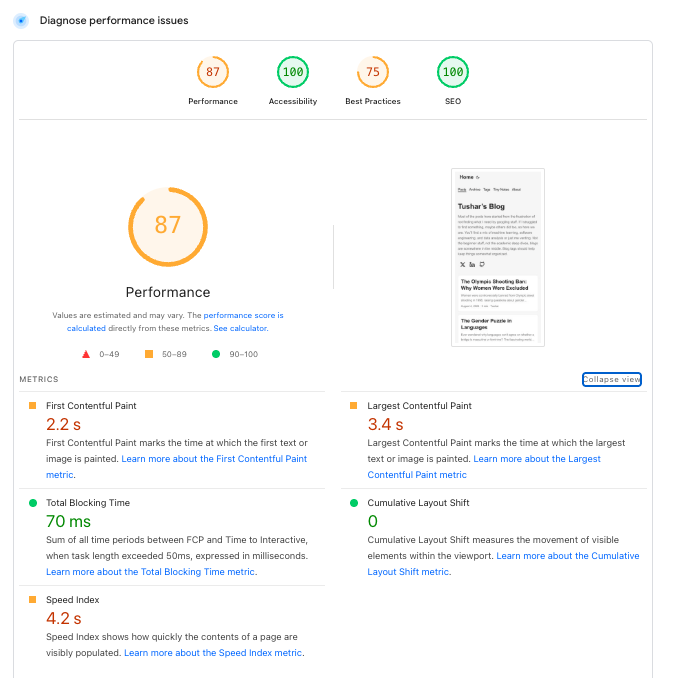Click the red triangle 0–49 legend icon
673x678 pixels.
(x=86, y=354)
